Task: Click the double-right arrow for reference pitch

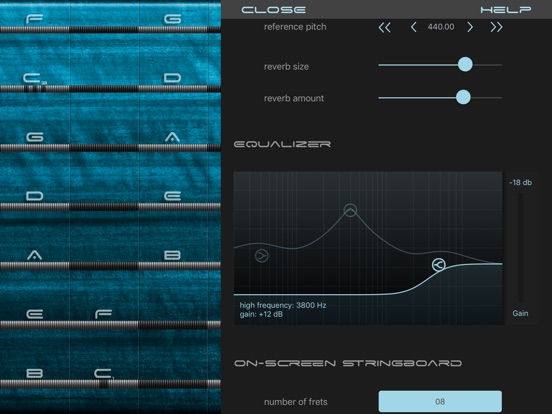Action: click(496, 27)
